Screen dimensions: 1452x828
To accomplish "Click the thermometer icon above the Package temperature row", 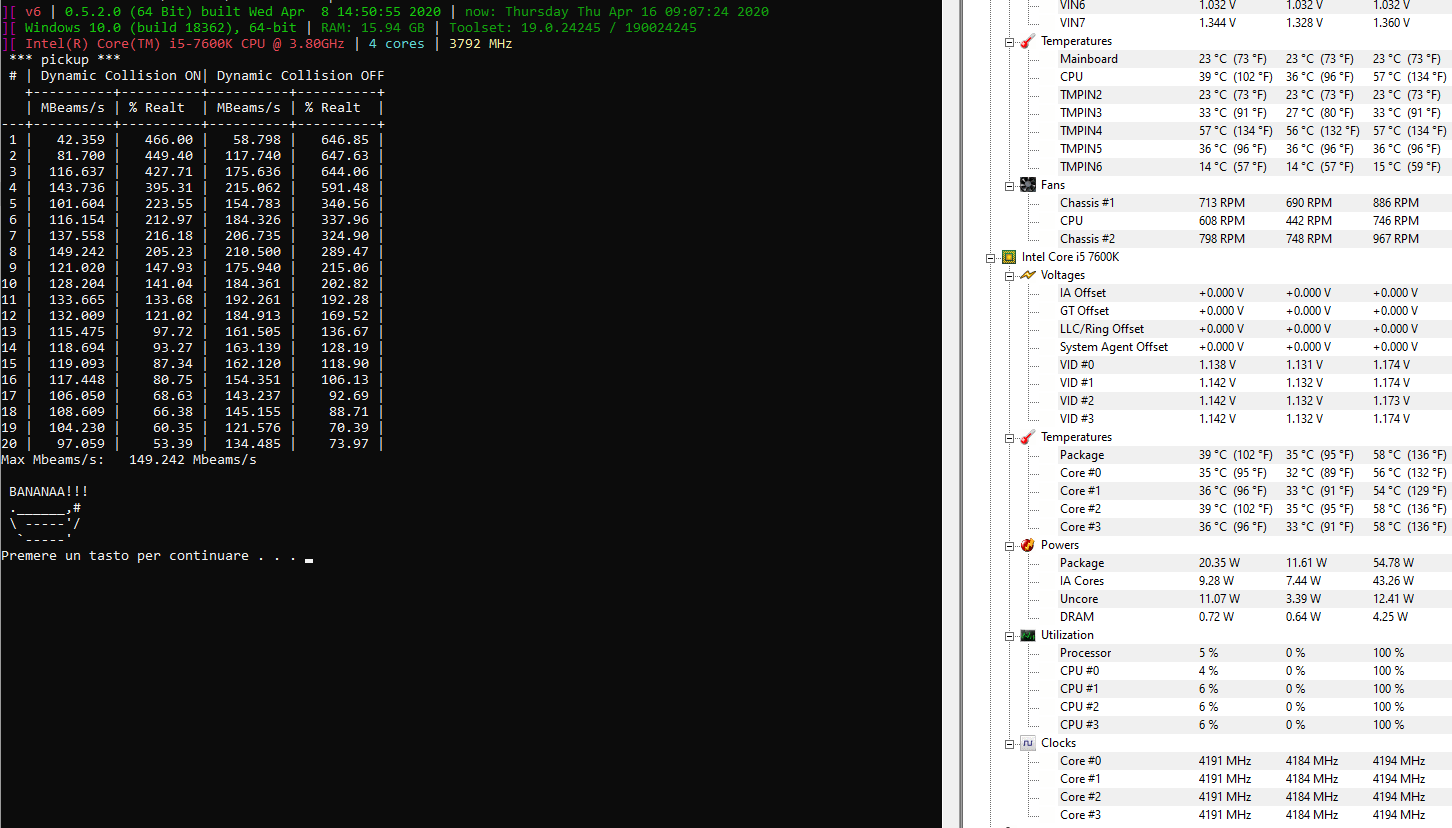I will click(1027, 437).
